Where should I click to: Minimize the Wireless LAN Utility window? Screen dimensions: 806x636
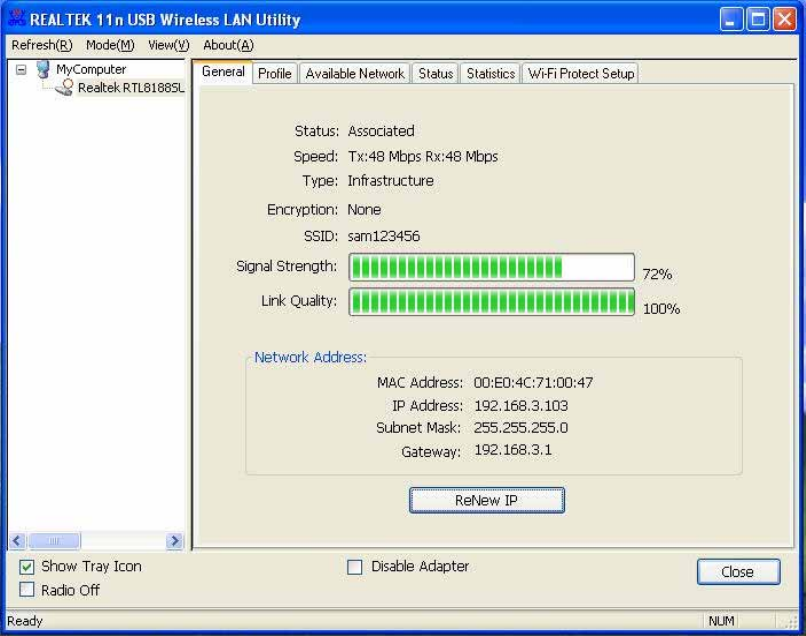point(730,20)
